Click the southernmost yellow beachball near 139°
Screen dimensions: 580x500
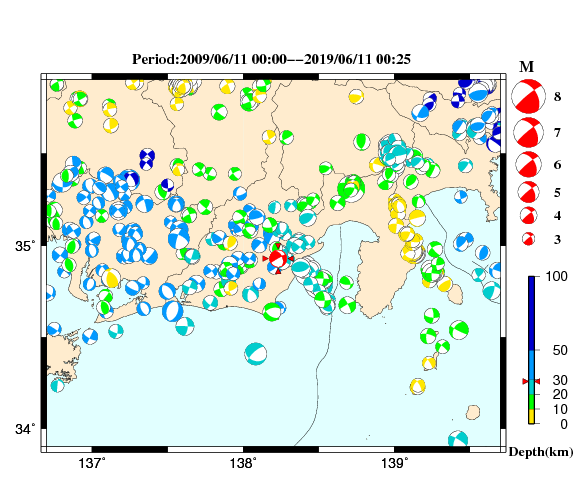[x=418, y=386]
